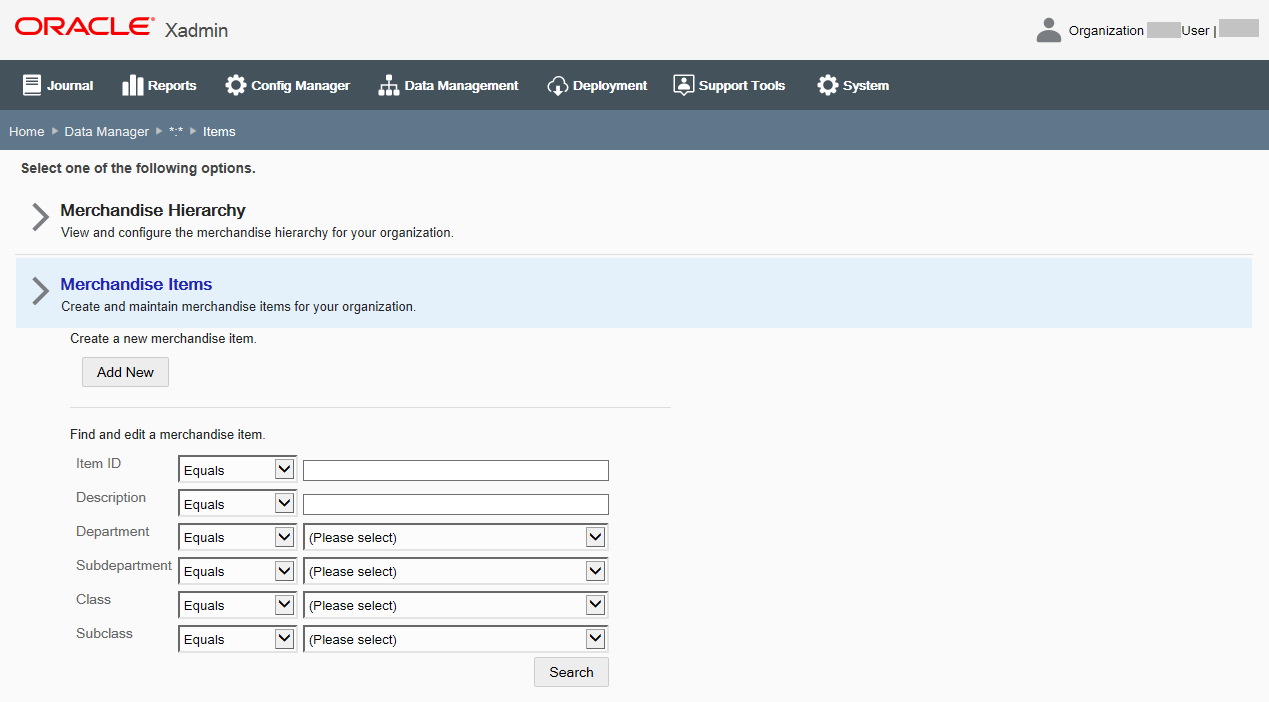Click the Deployment cloud download icon

coord(558,85)
